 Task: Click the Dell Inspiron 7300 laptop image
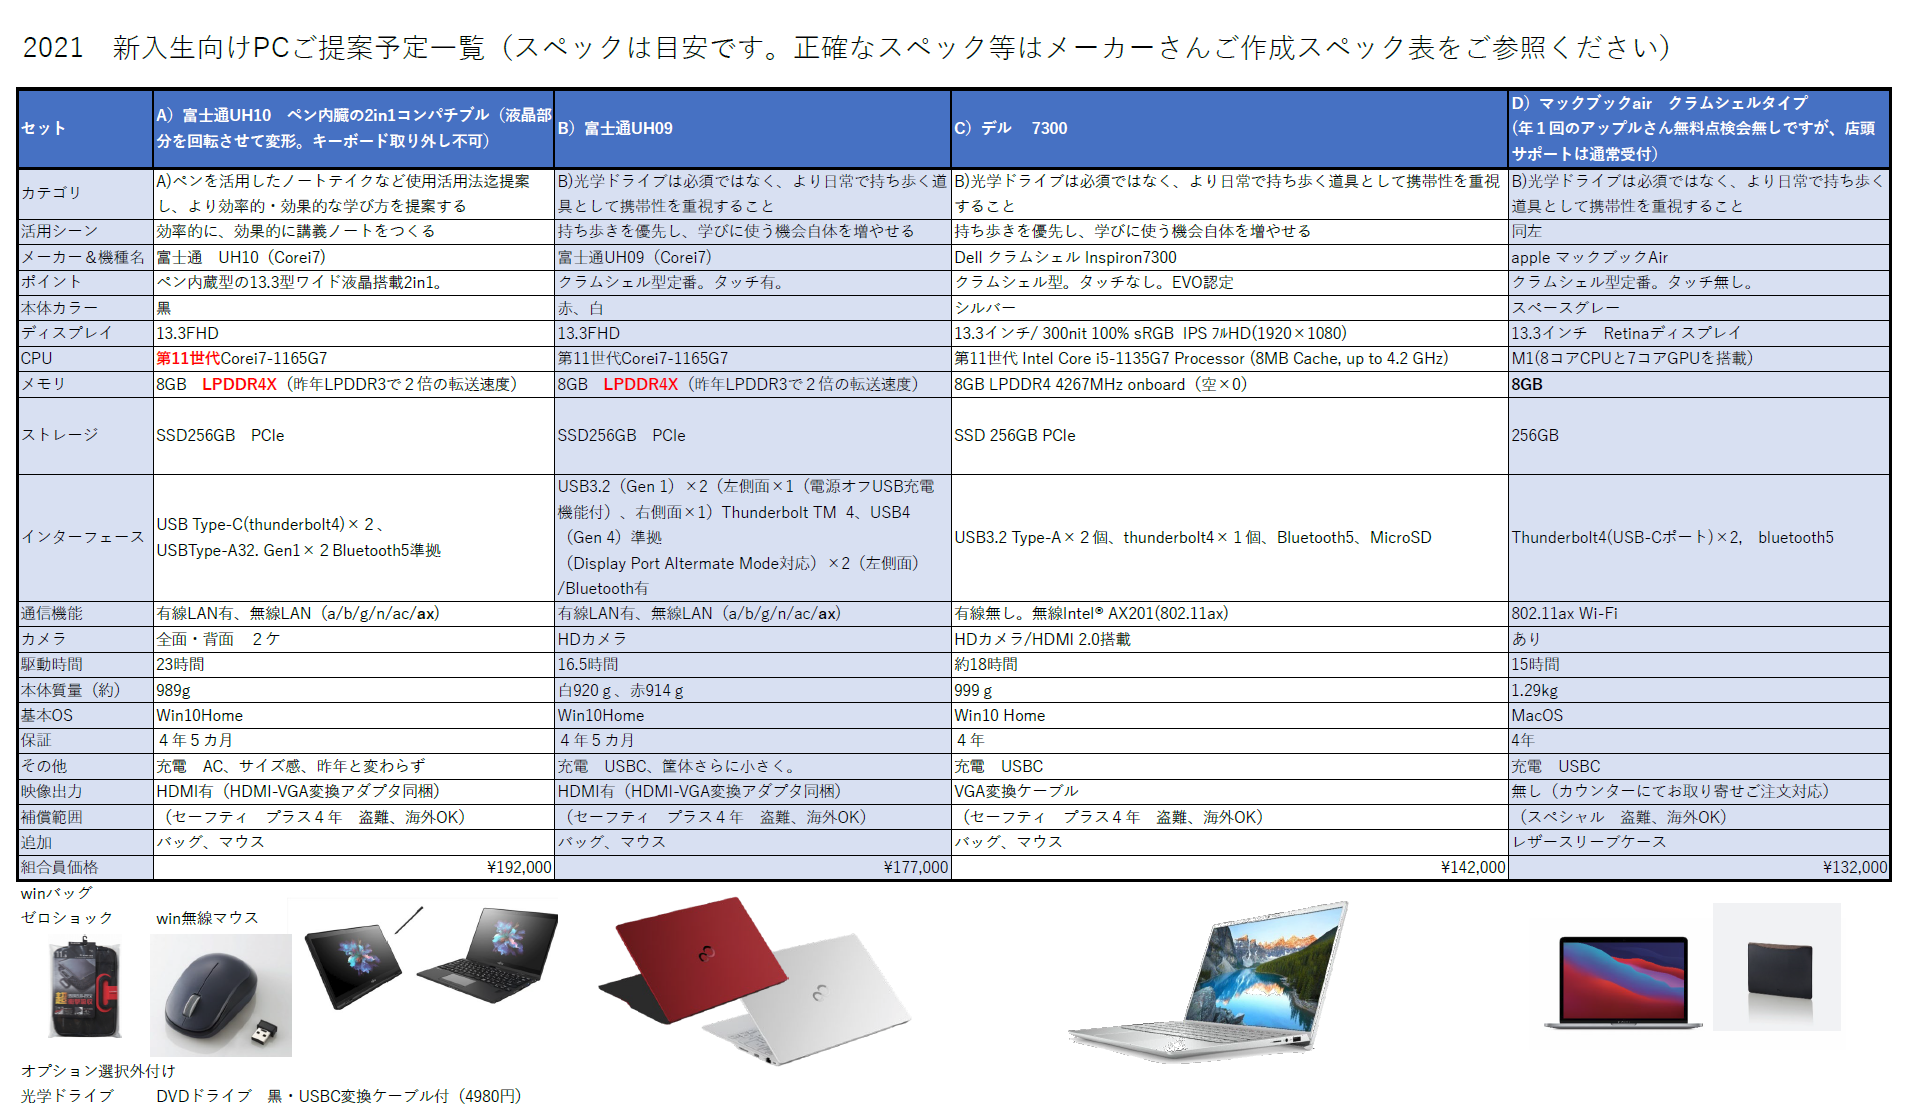pyautogui.click(x=1210, y=982)
